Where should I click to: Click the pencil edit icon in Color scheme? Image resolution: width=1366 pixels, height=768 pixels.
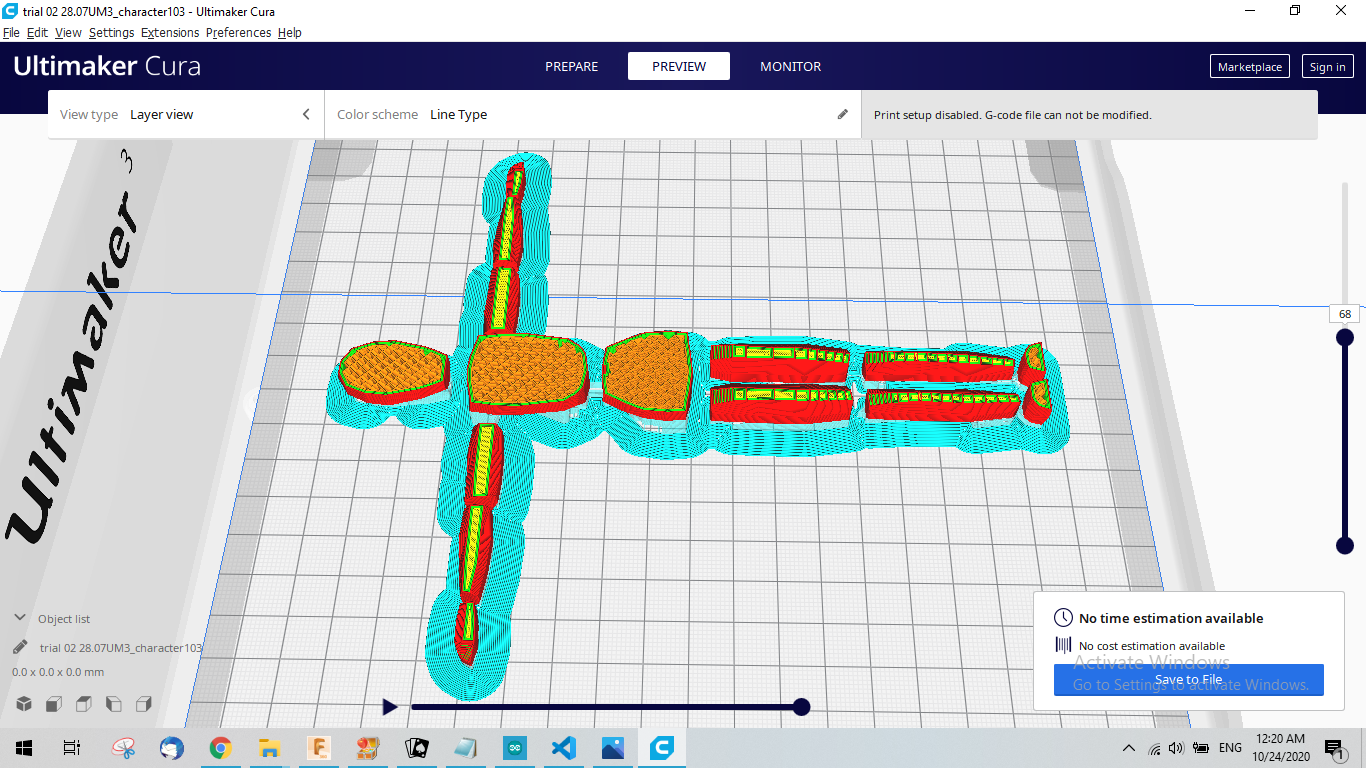click(843, 114)
